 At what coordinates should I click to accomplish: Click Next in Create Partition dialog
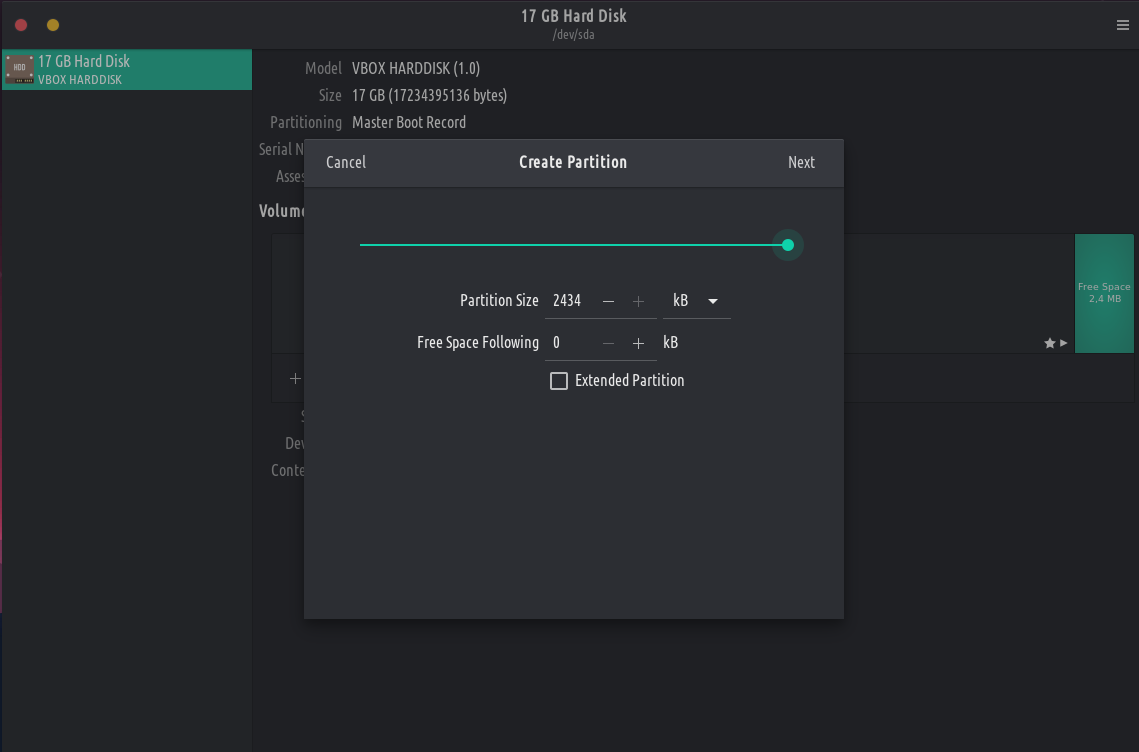[801, 162]
